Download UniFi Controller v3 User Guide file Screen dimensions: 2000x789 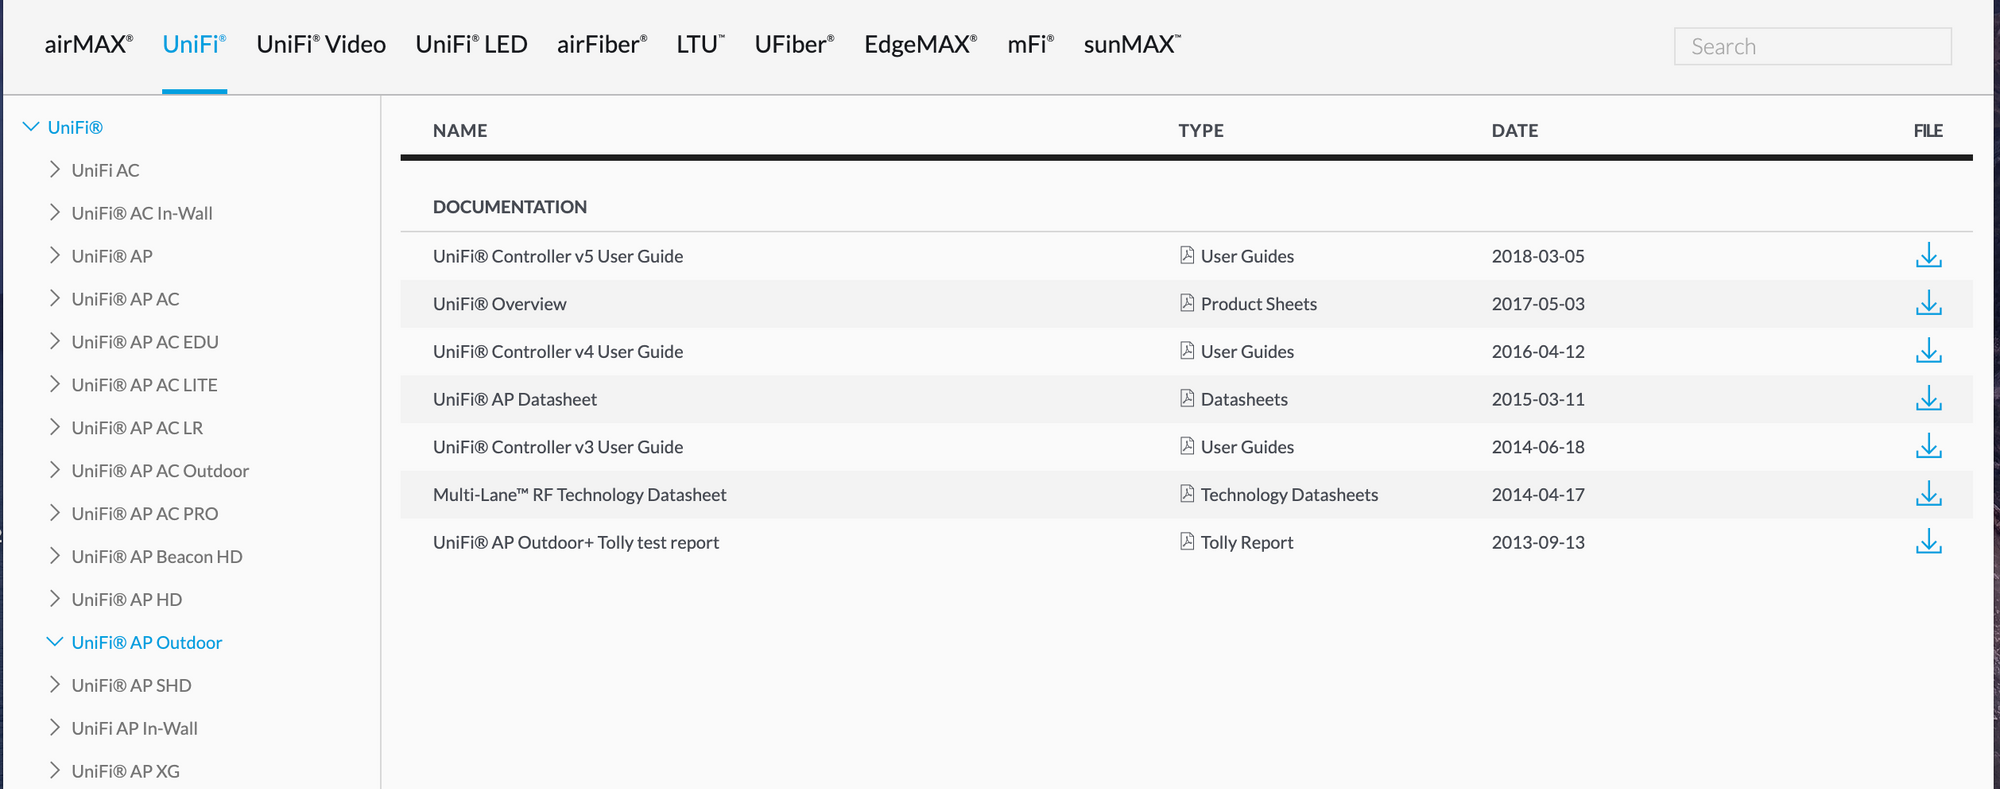[1928, 447]
